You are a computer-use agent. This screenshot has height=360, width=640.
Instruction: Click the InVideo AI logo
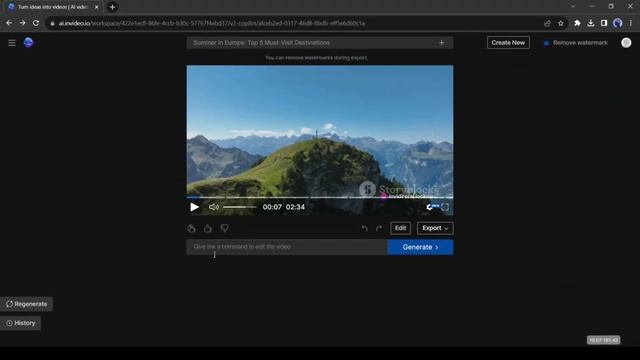[28, 42]
